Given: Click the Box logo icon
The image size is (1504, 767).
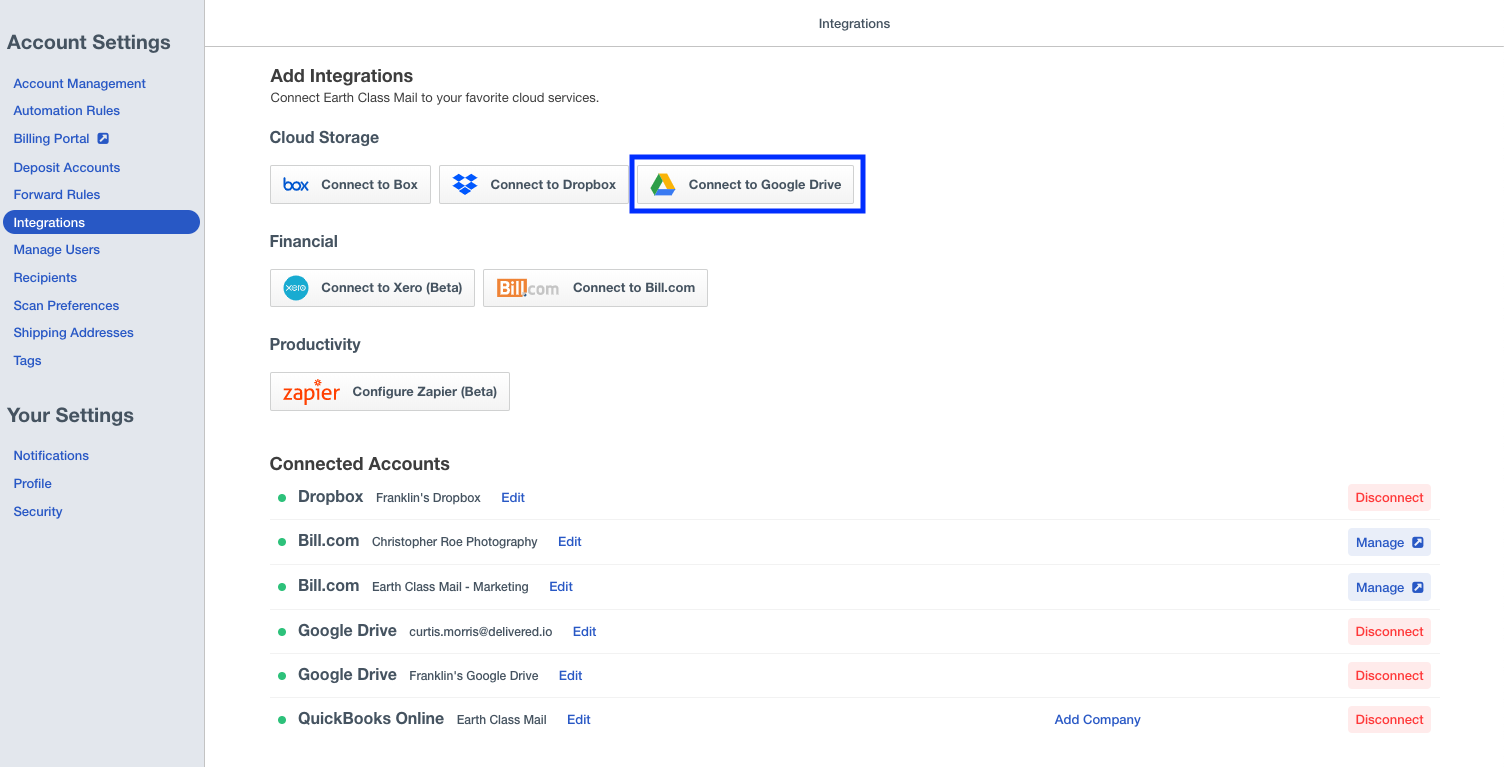Looking at the screenshot, I should tap(296, 185).
